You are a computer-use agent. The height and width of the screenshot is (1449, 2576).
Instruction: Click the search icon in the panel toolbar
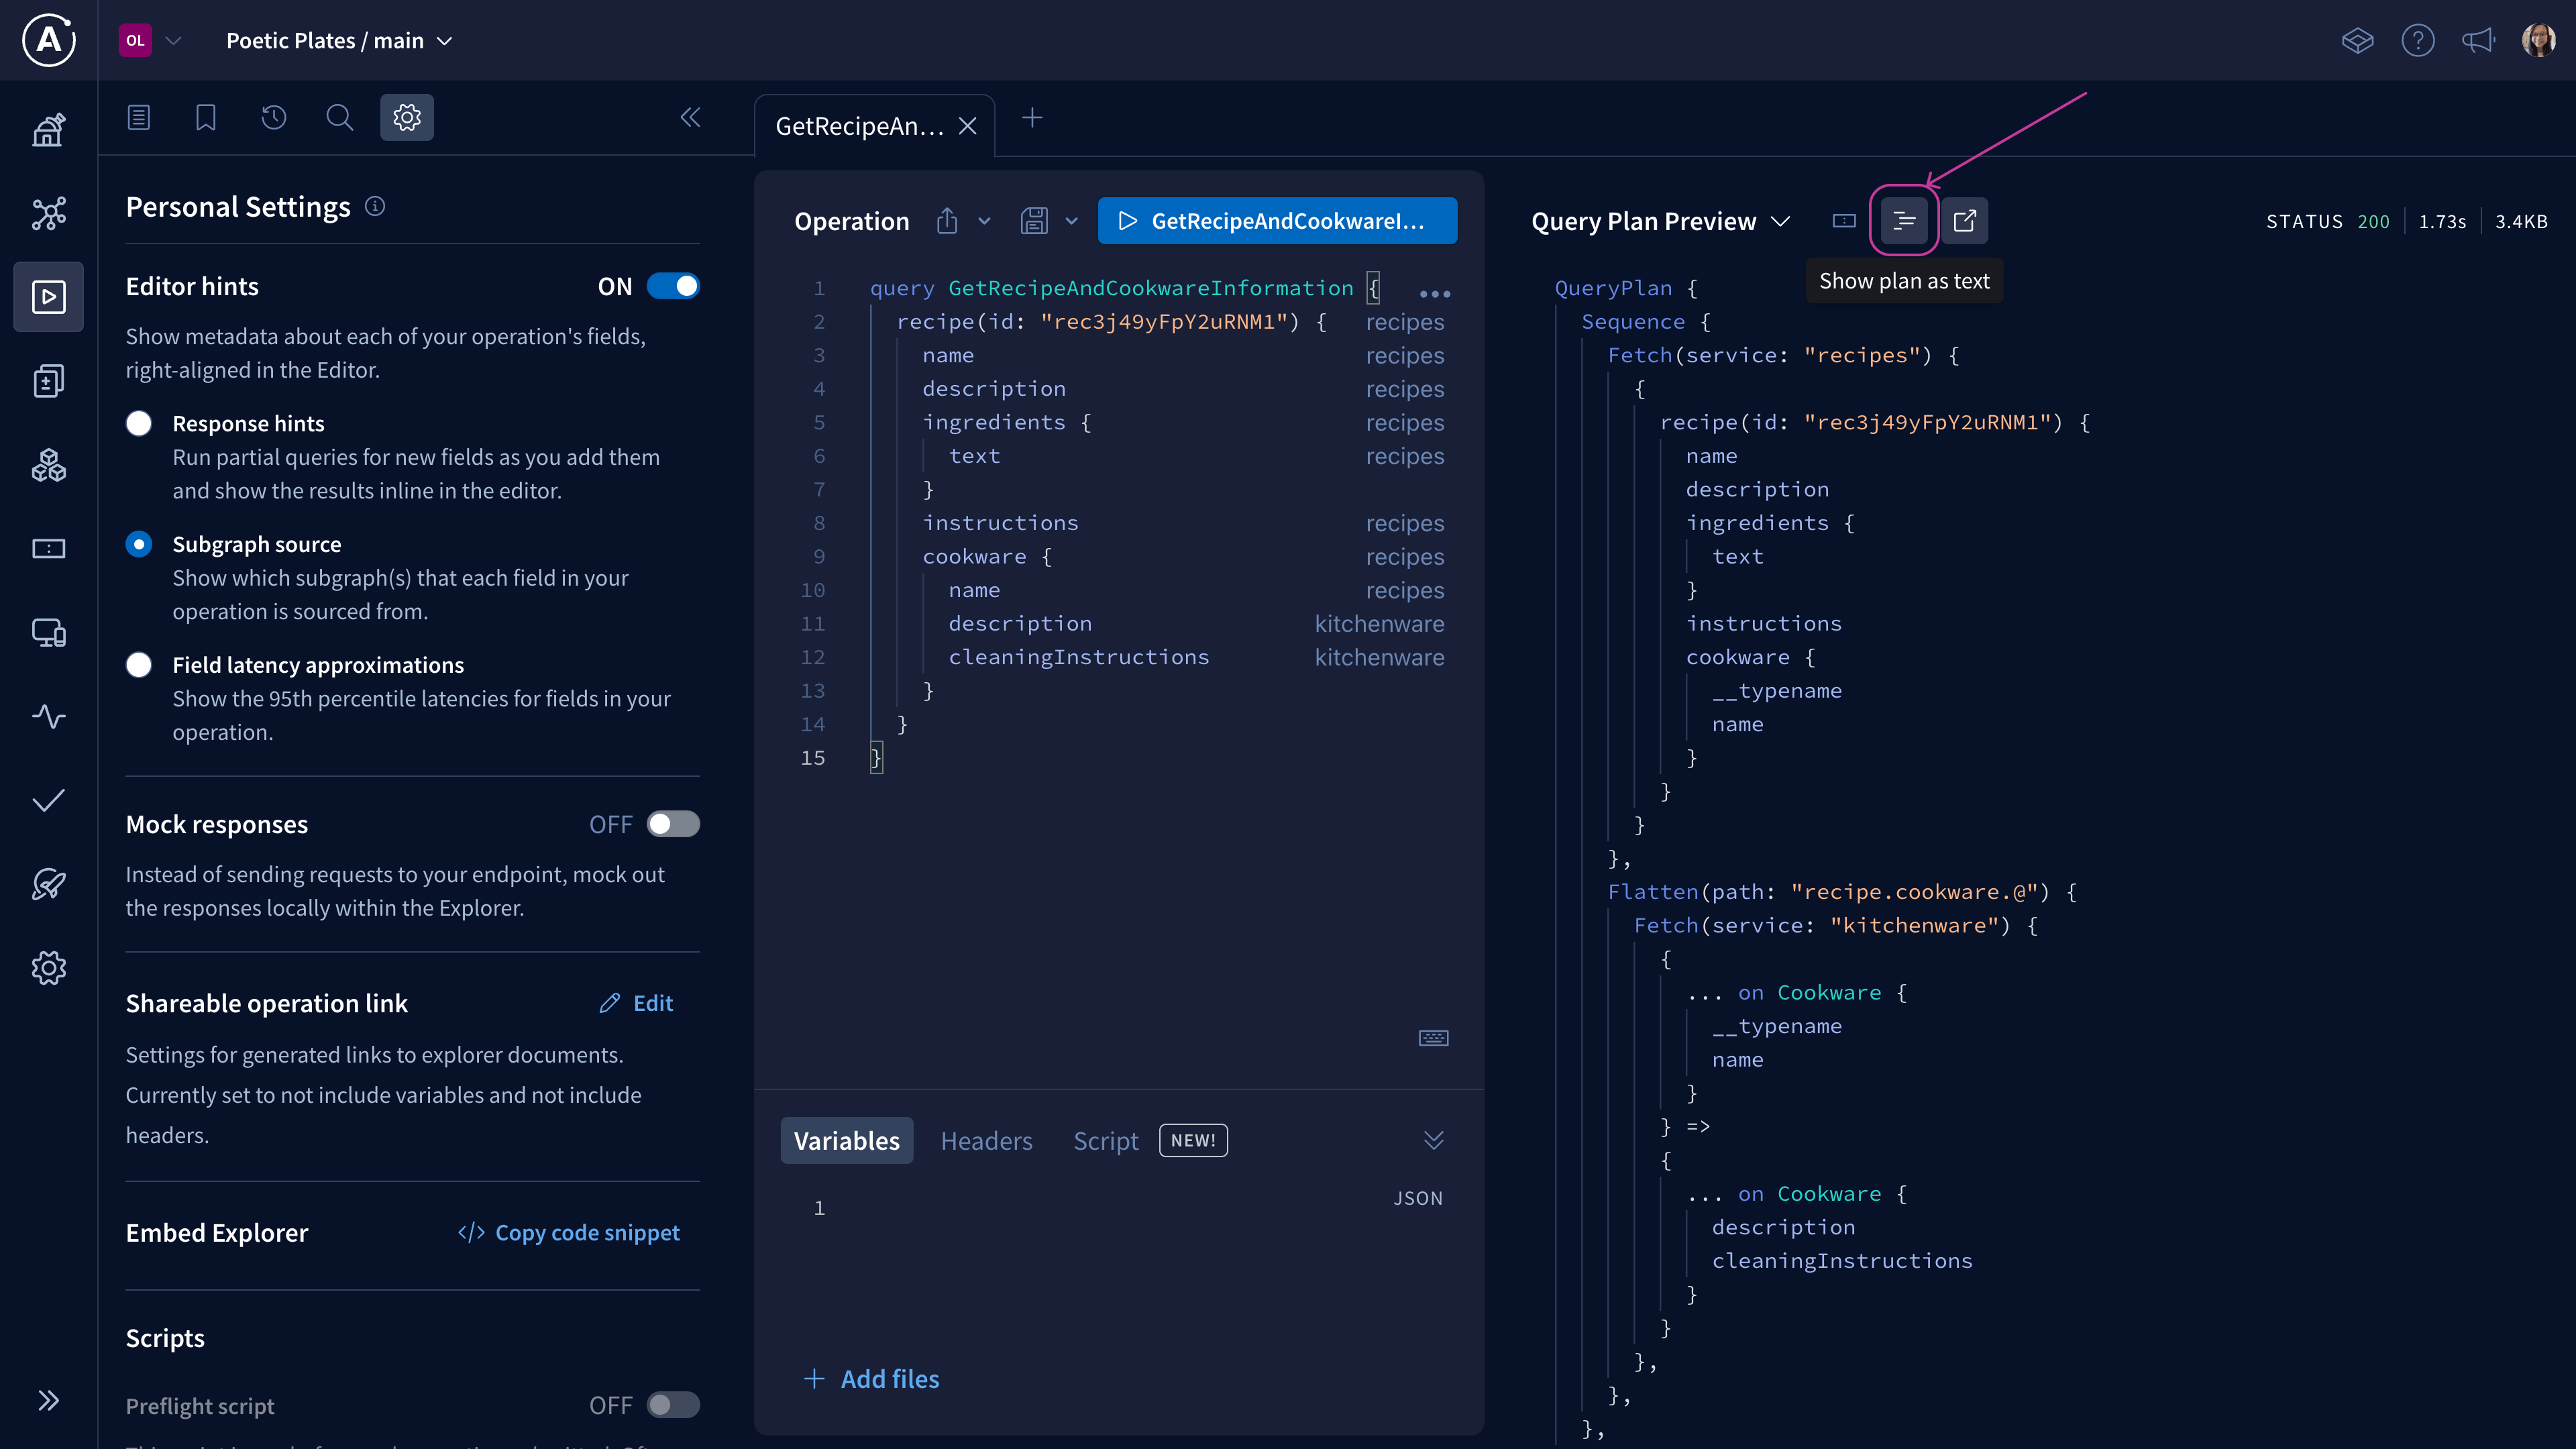340,118
